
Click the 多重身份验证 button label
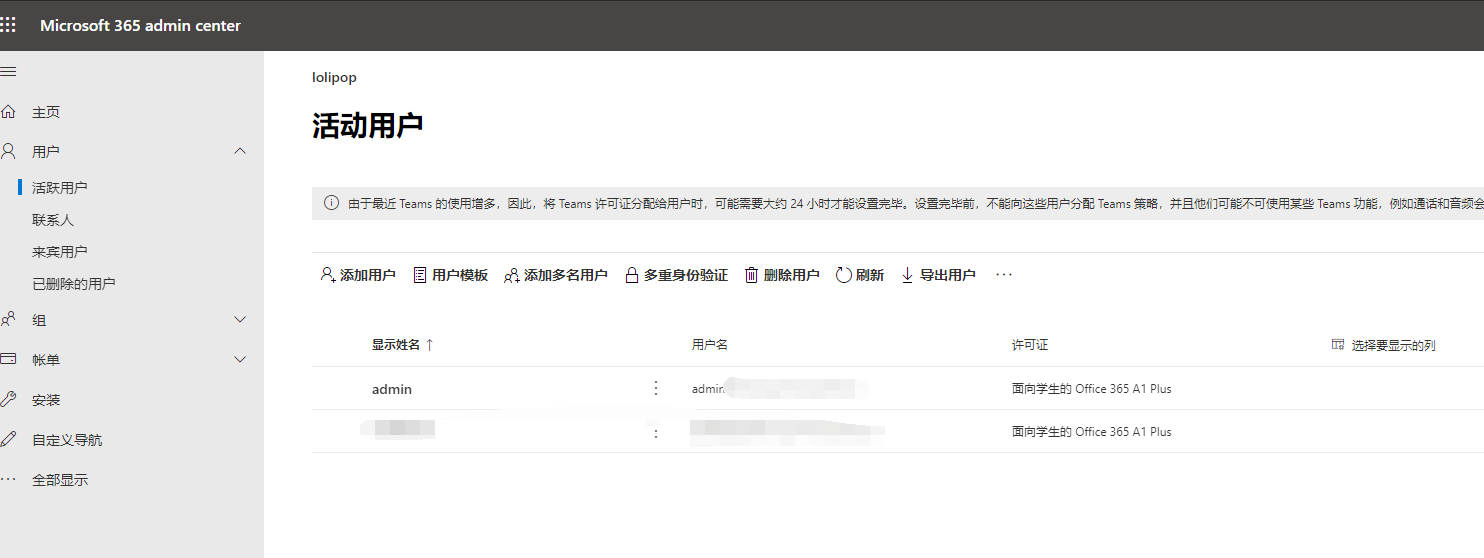686,275
